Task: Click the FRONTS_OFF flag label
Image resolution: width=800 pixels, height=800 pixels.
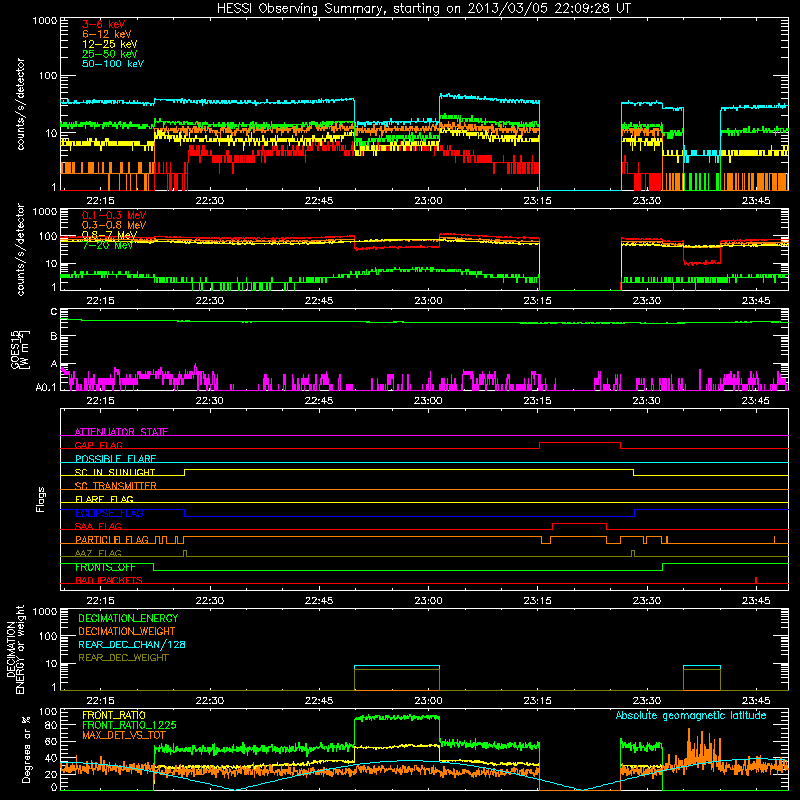Action: (105, 567)
